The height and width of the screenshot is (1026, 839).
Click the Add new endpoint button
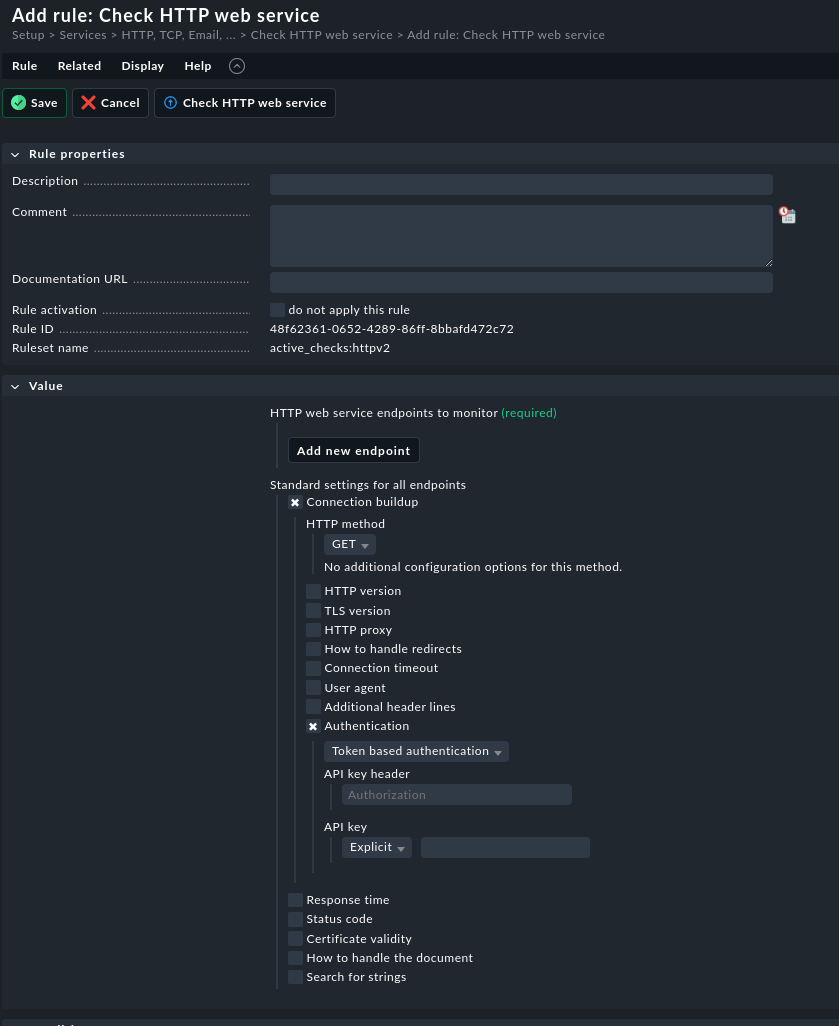pos(353,451)
